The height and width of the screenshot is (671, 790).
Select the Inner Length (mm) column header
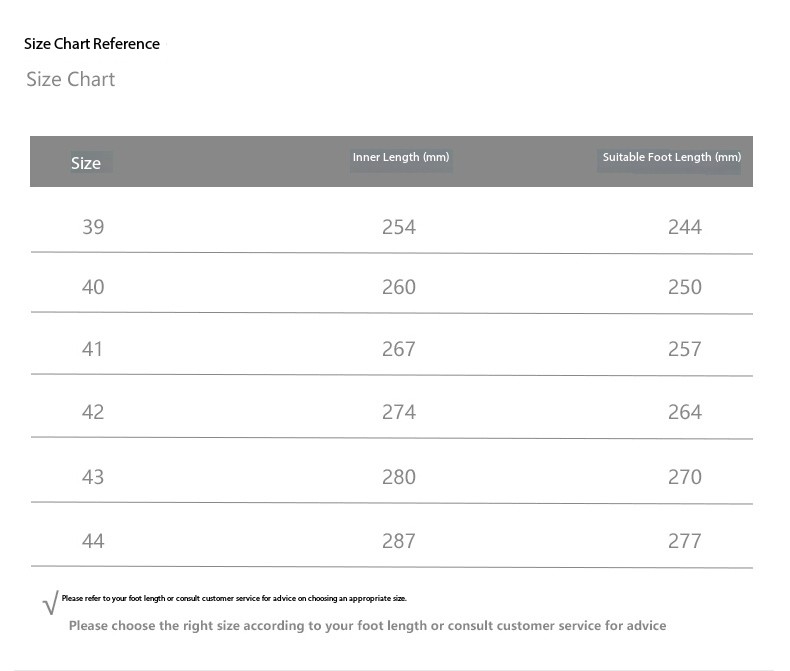(401, 158)
